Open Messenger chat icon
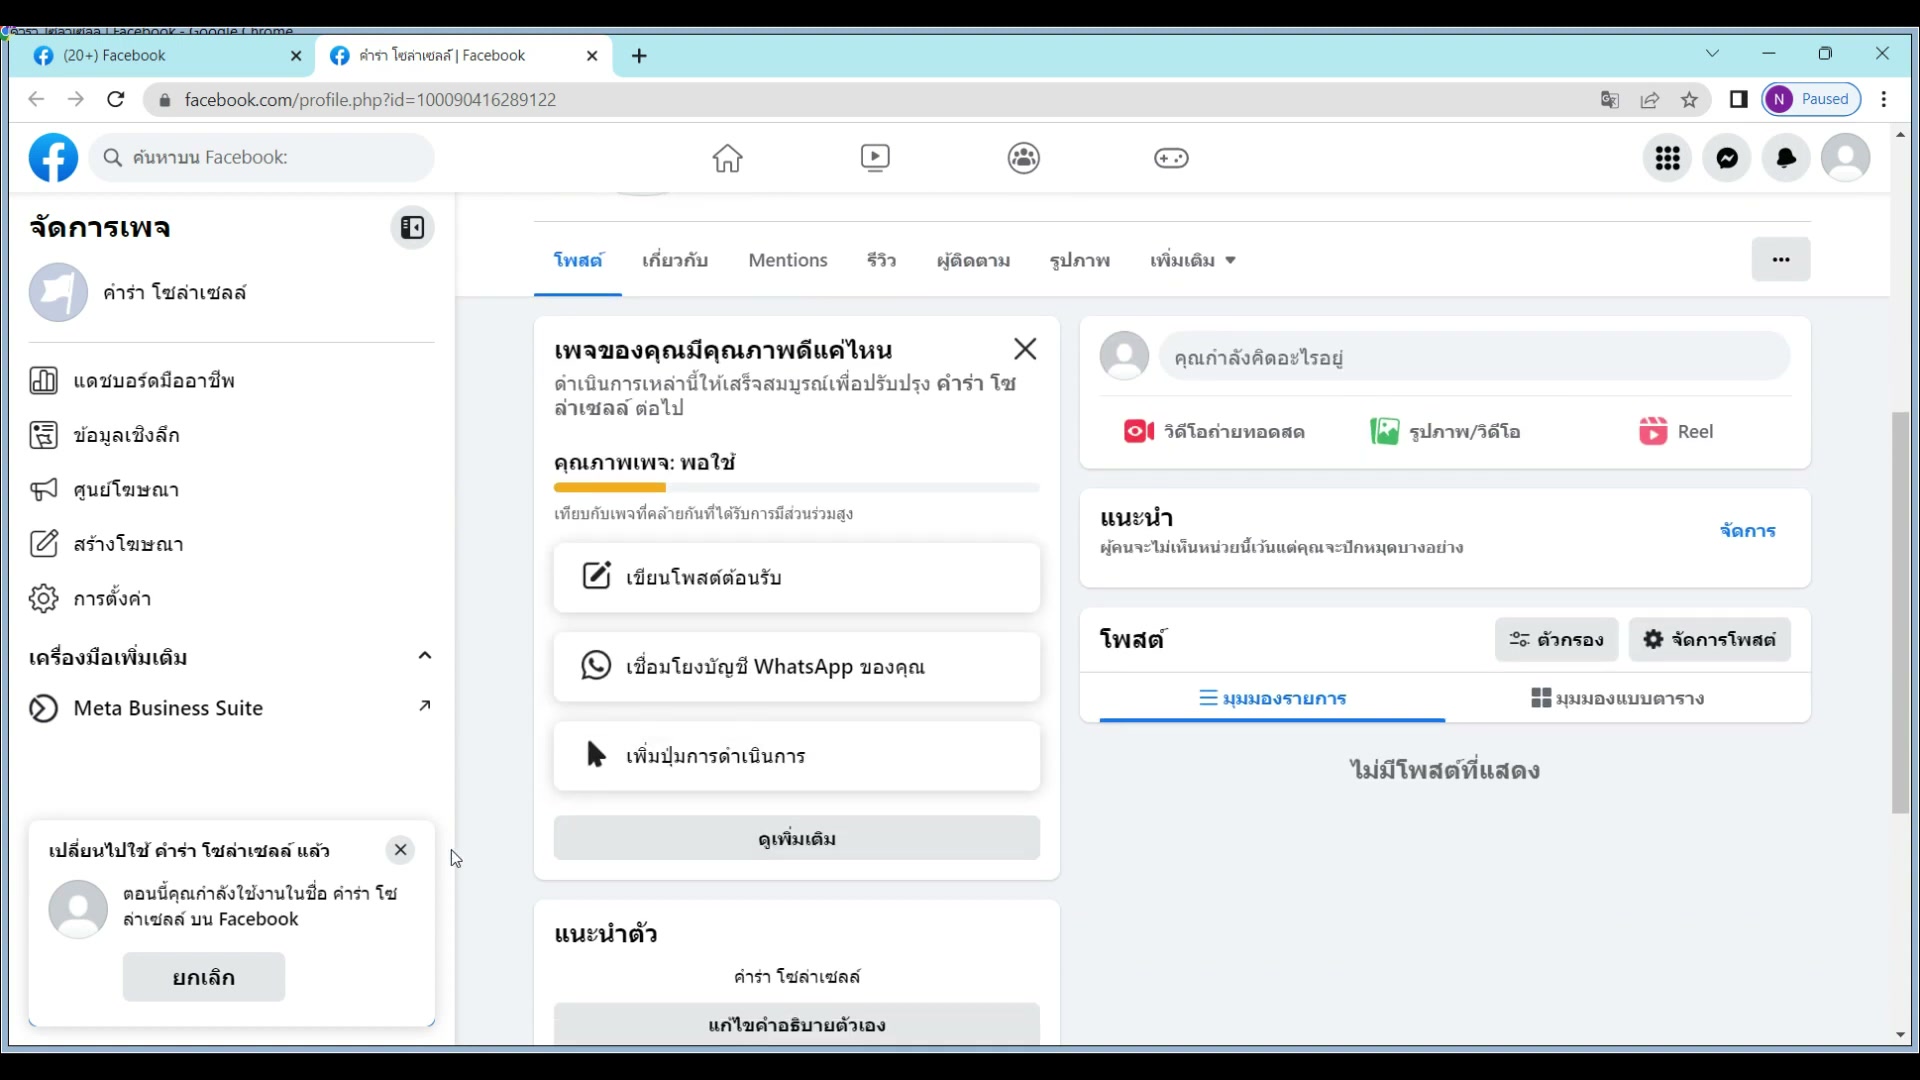Screen dimensions: 1920x1080 (x=1727, y=158)
